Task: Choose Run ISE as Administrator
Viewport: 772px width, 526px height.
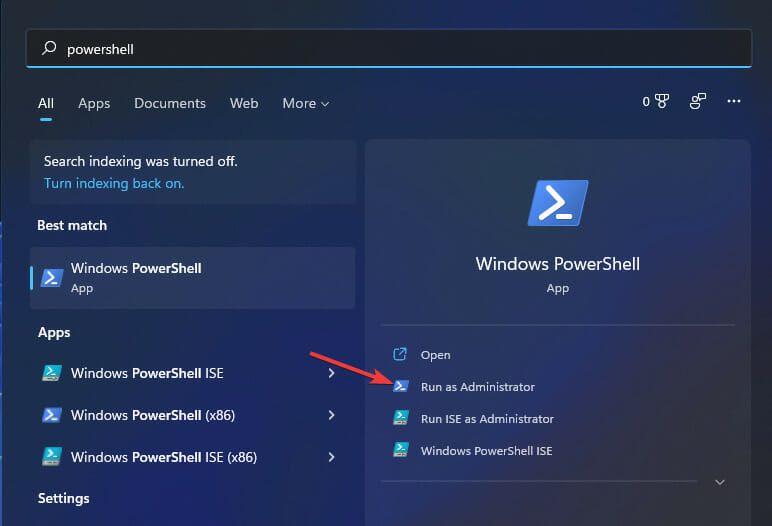Action: (487, 419)
